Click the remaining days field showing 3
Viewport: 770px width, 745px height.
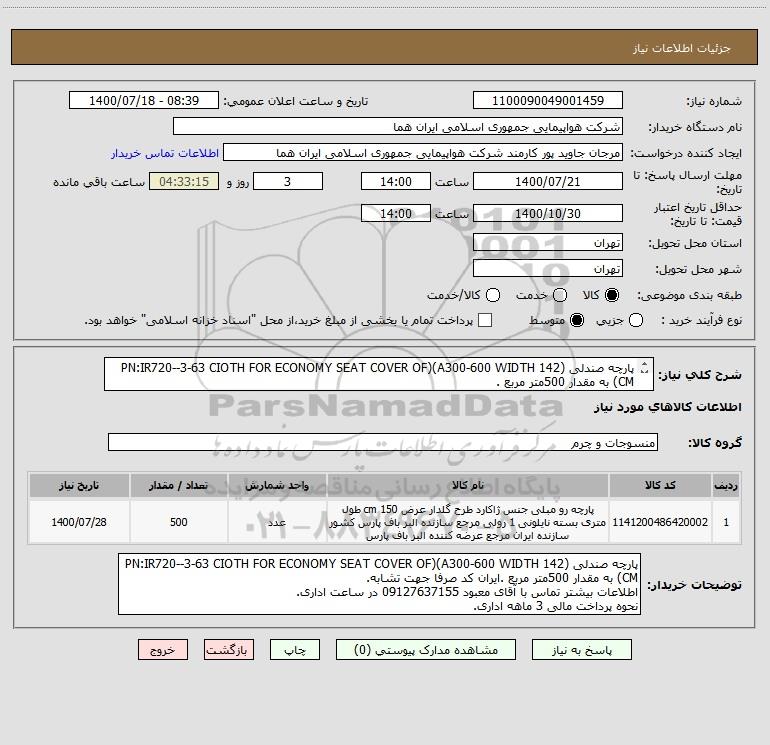coord(288,181)
